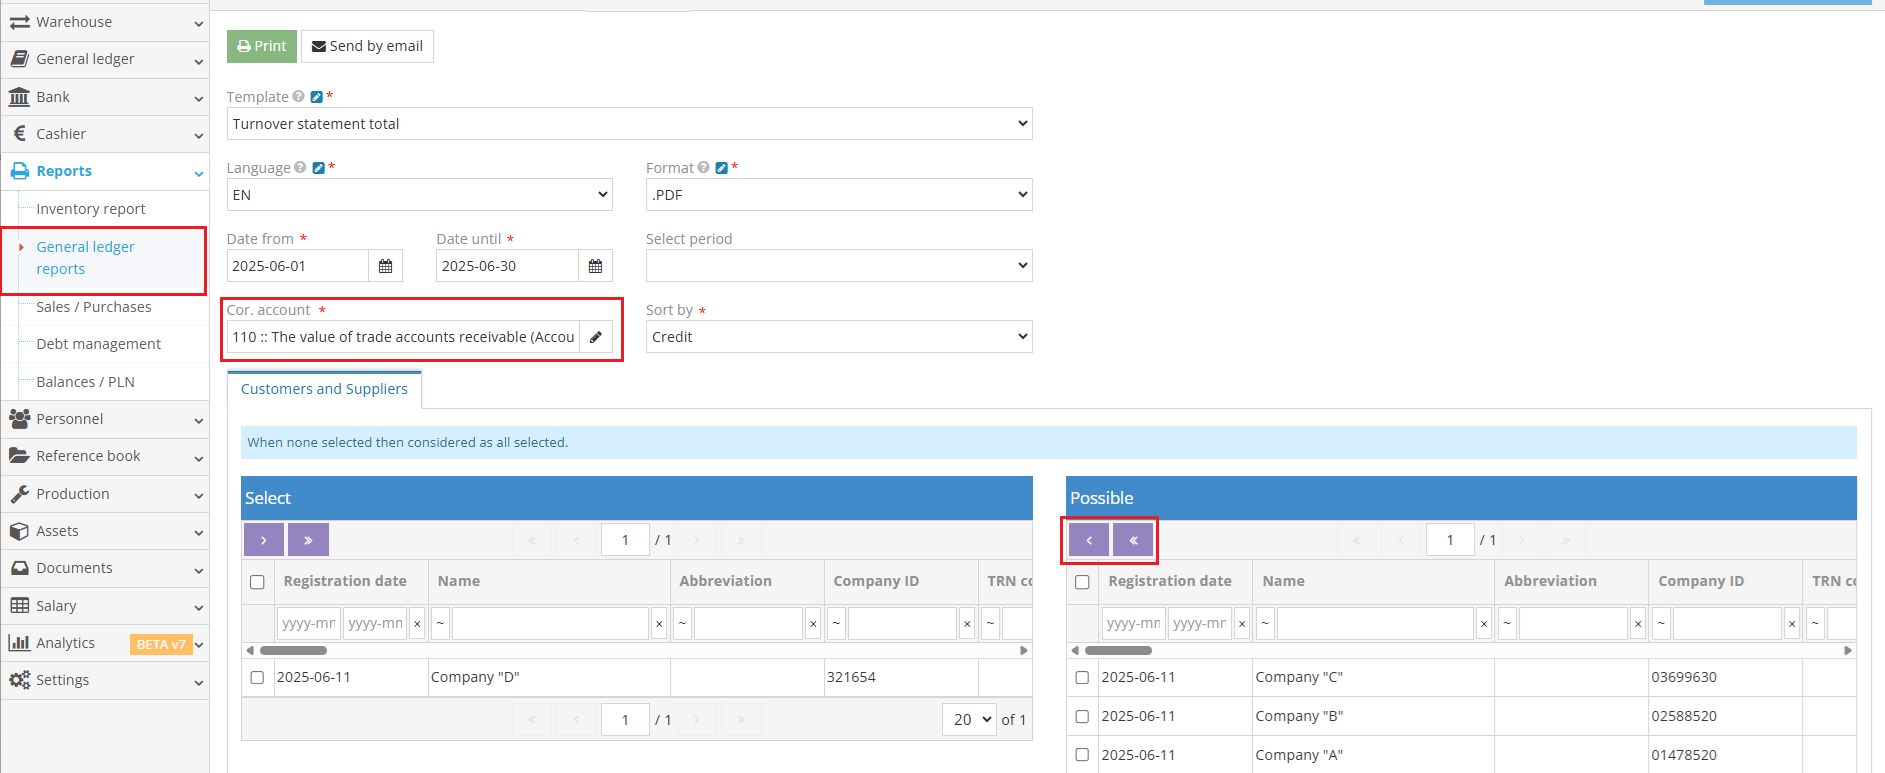Viewport: 1885px width, 773px height.
Task: Click the pencil icon for Cor. account
Action: pos(596,337)
